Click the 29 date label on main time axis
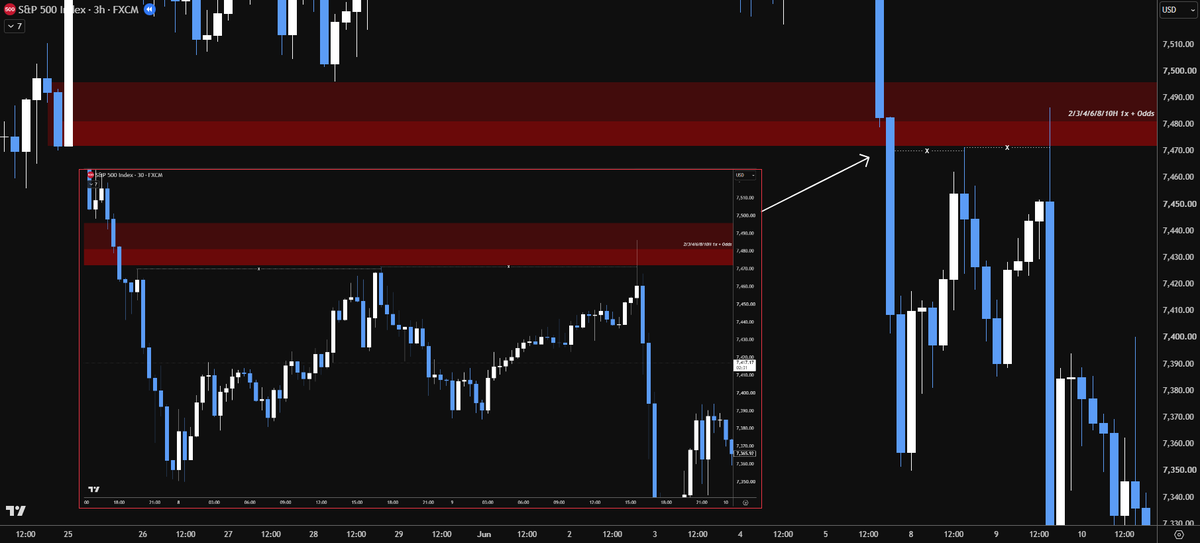 pyautogui.click(x=398, y=535)
